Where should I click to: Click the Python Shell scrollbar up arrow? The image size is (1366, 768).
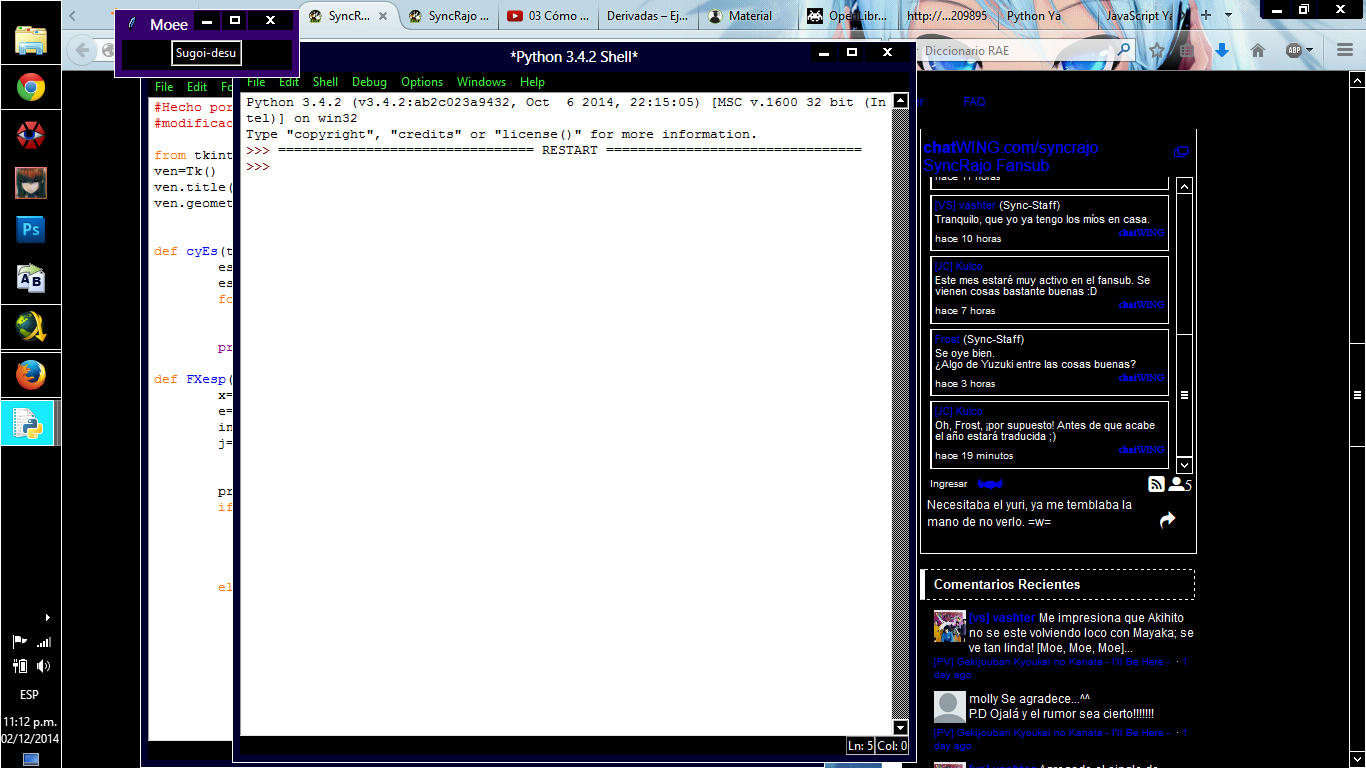(900, 101)
